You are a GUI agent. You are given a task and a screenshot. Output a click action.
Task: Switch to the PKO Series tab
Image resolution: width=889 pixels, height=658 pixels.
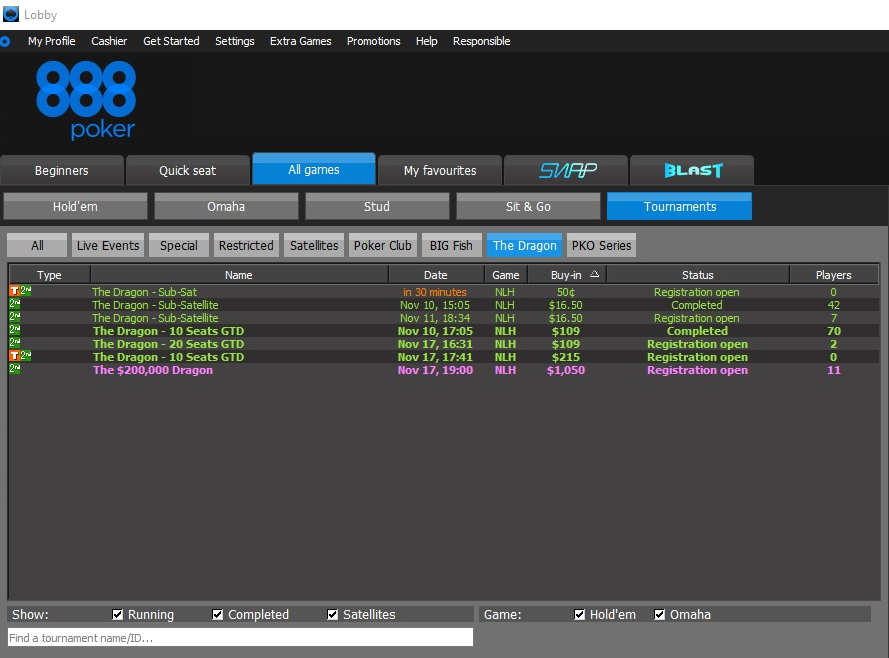tap(600, 245)
